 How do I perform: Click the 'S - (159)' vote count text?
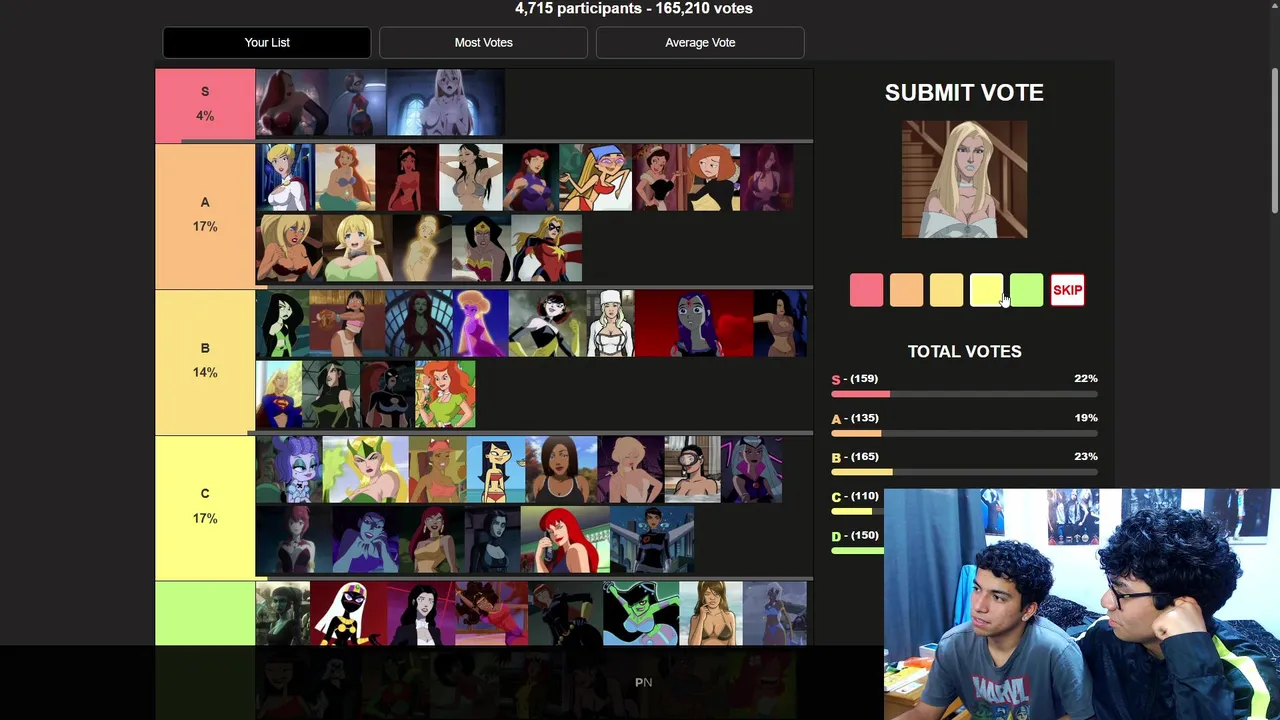(x=855, y=379)
